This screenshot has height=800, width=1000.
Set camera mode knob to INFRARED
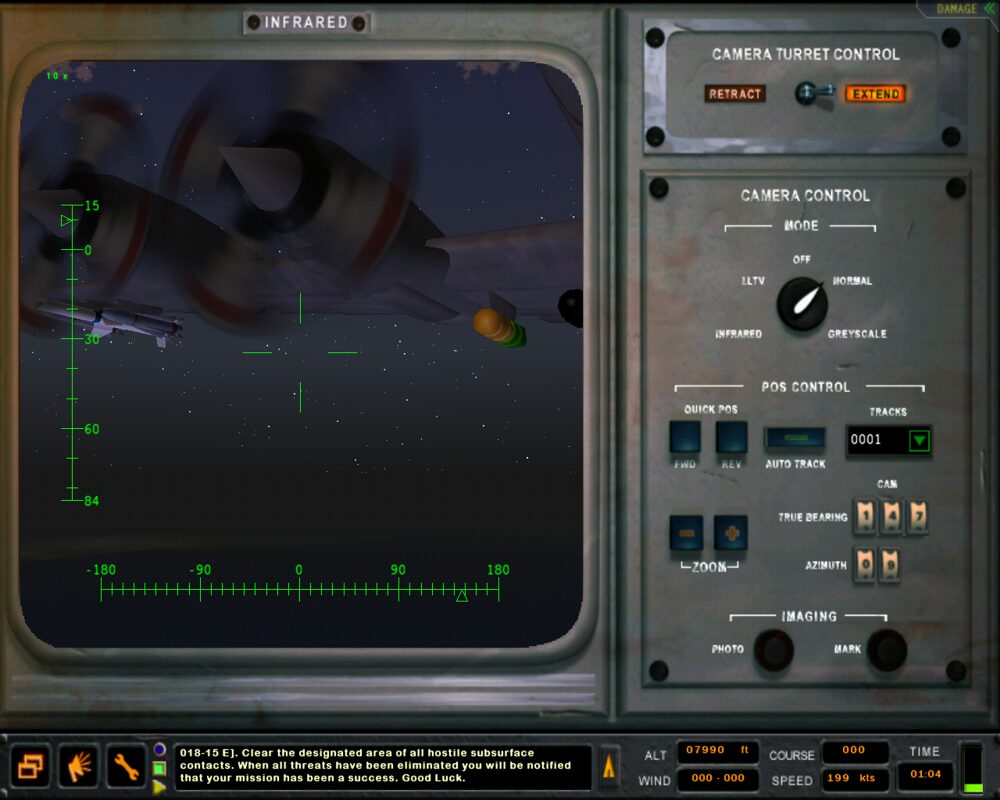738,334
